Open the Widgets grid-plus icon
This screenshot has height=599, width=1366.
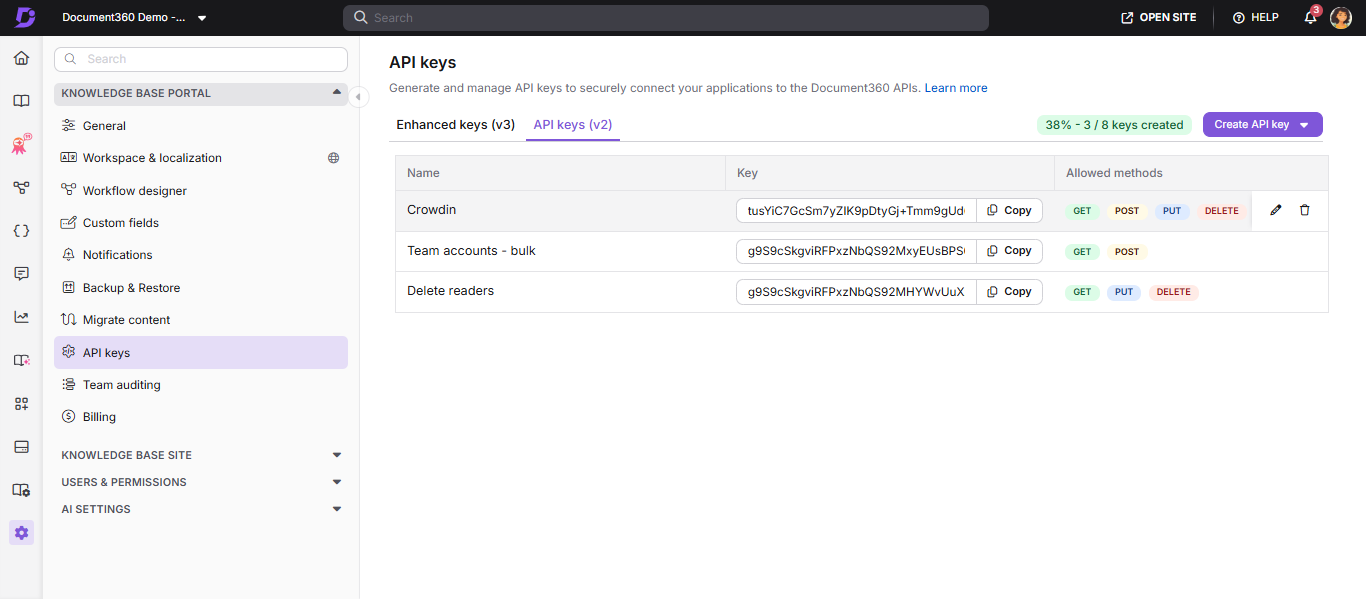[21, 403]
